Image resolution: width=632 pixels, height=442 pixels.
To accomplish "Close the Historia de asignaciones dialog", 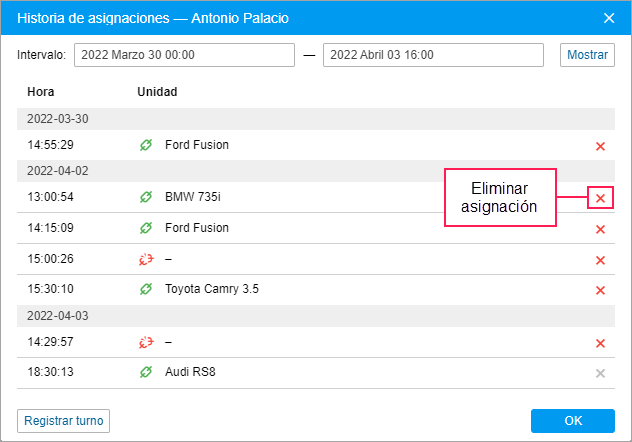I will coord(609,18).
